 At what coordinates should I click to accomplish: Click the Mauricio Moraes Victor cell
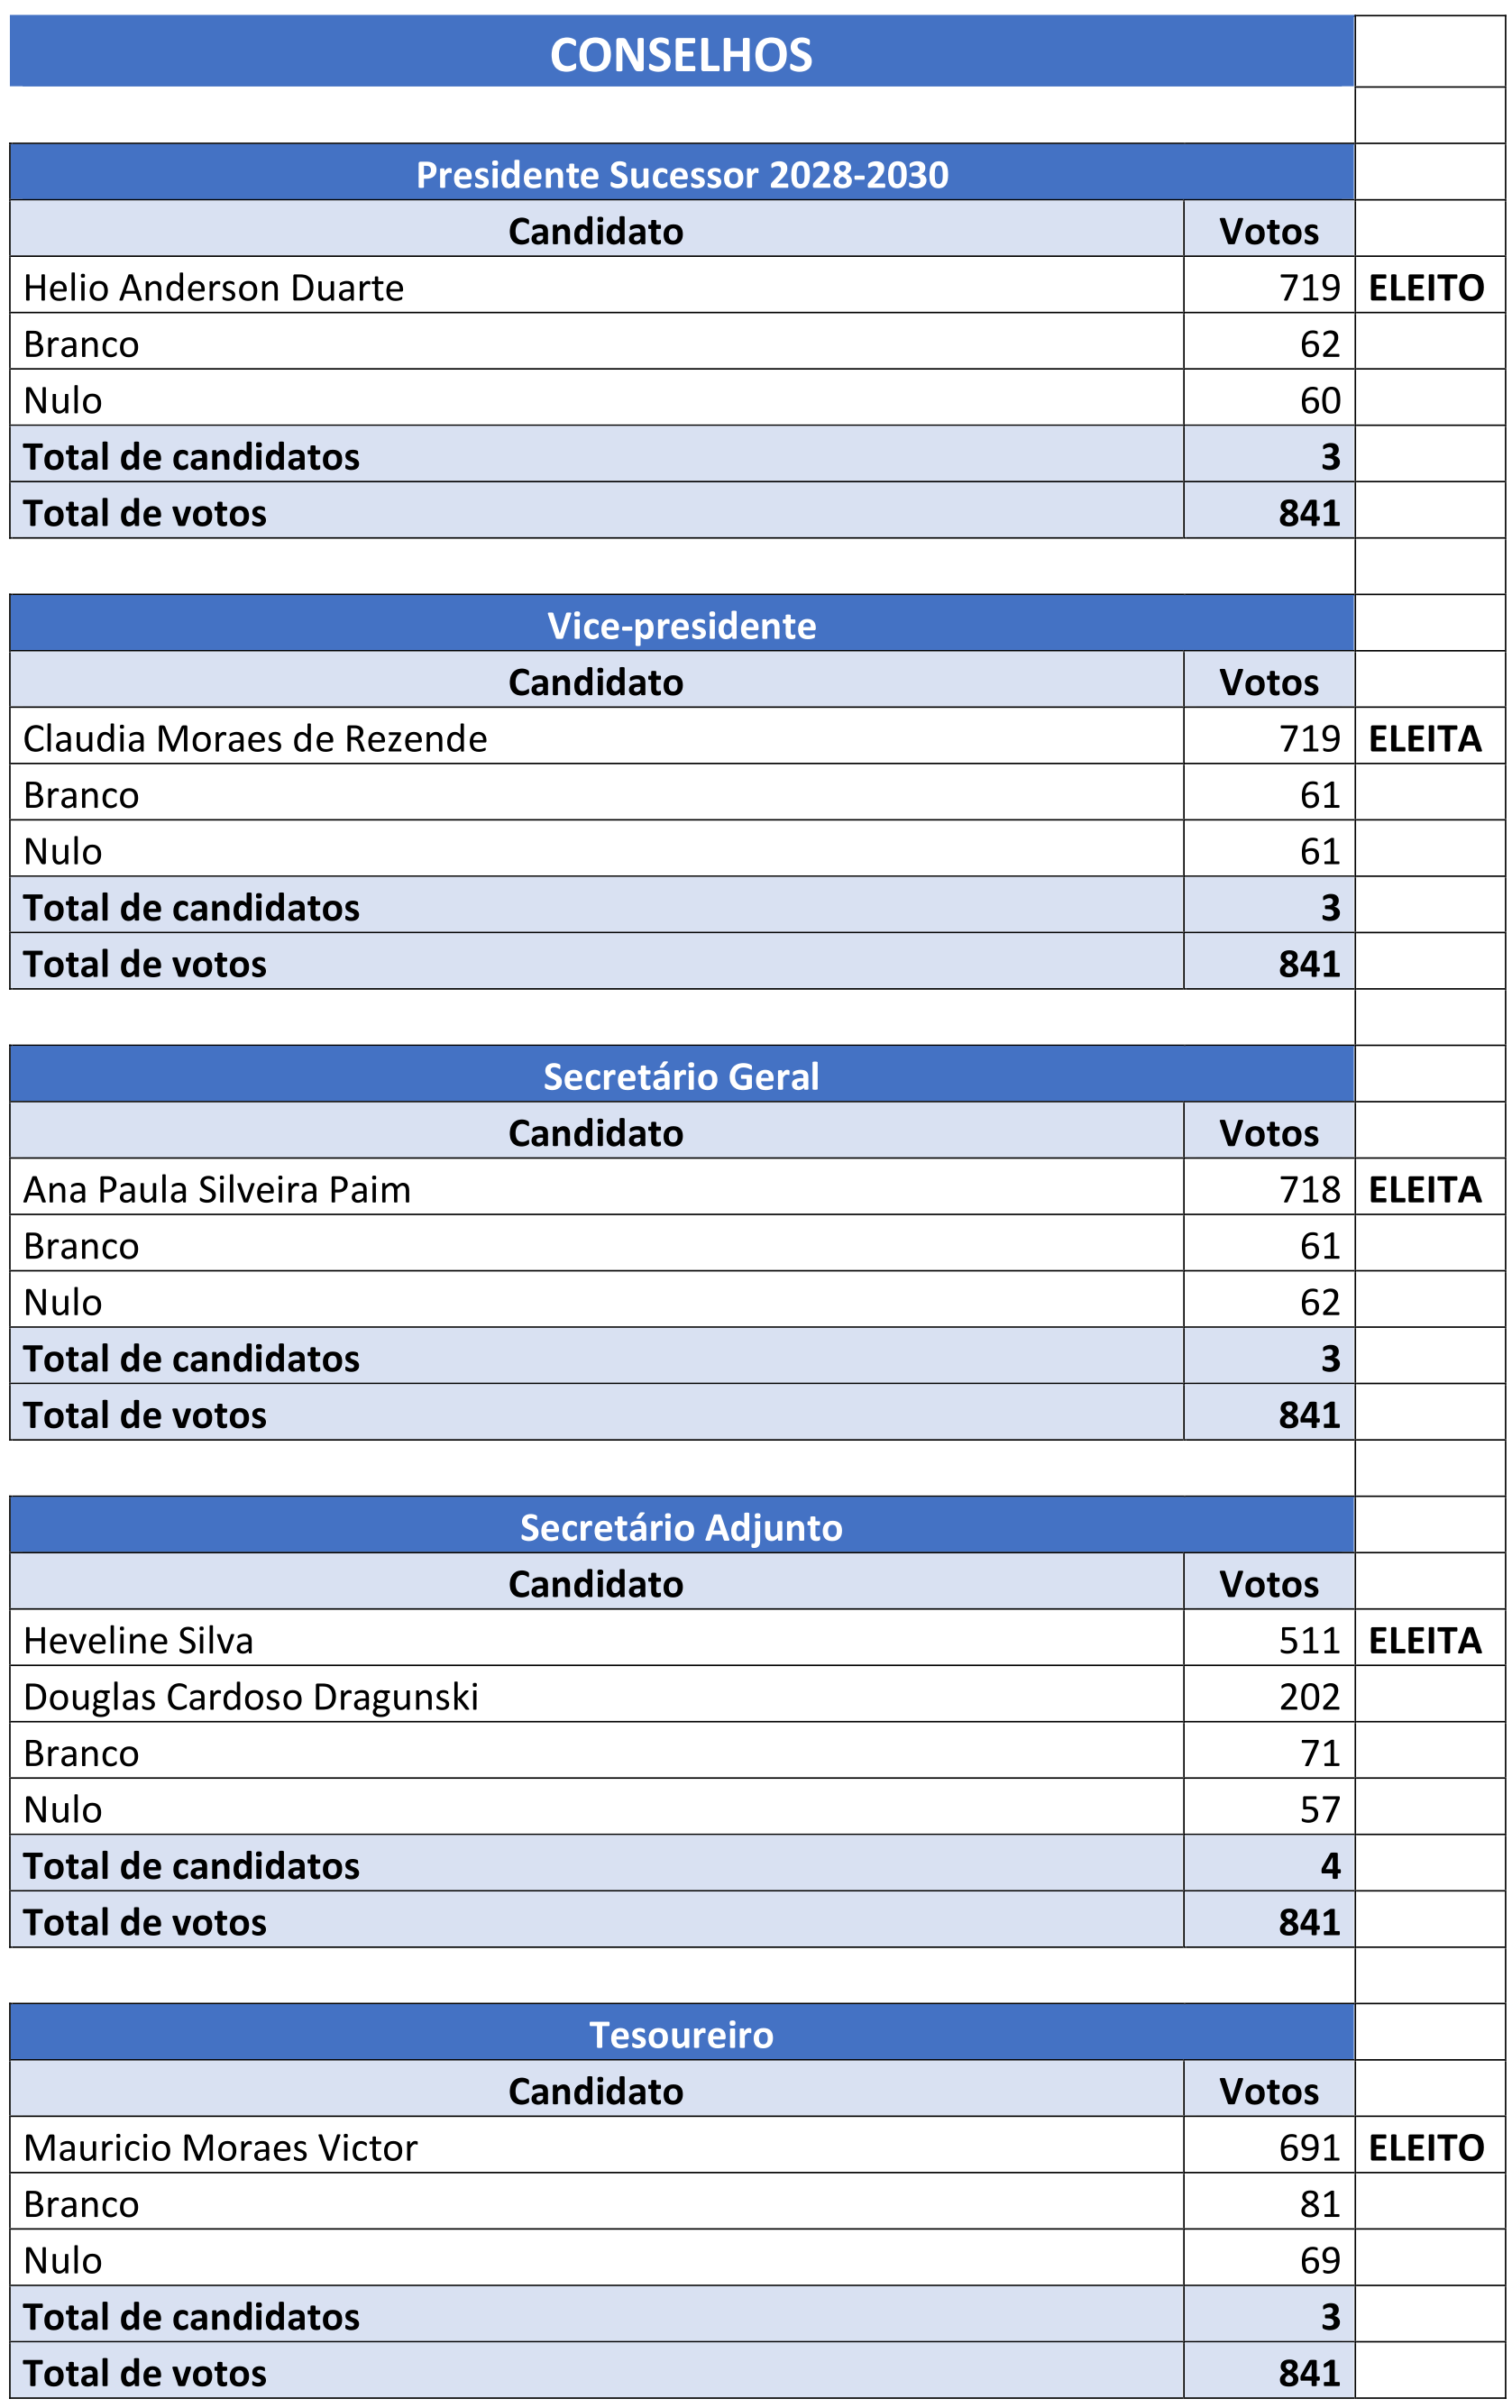coord(220,2148)
